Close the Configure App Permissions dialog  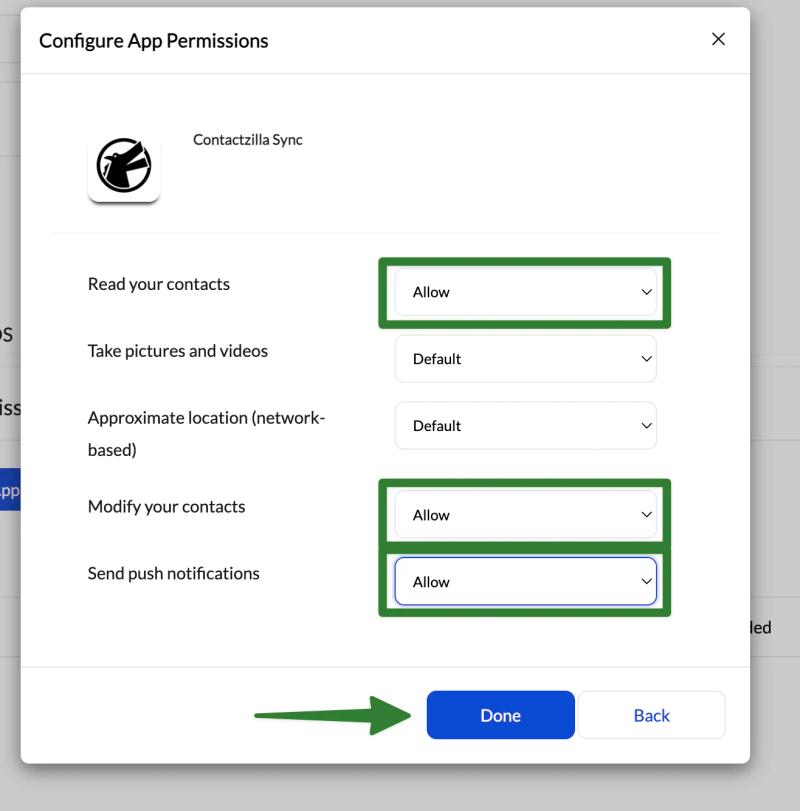[x=718, y=39]
